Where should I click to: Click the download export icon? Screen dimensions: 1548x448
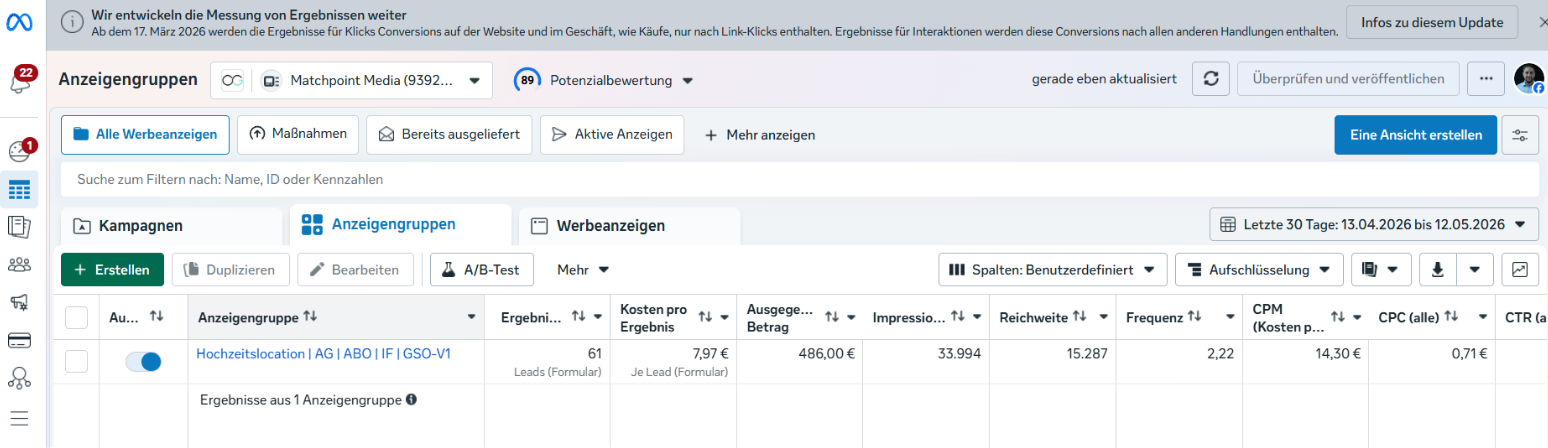pyautogui.click(x=1438, y=269)
